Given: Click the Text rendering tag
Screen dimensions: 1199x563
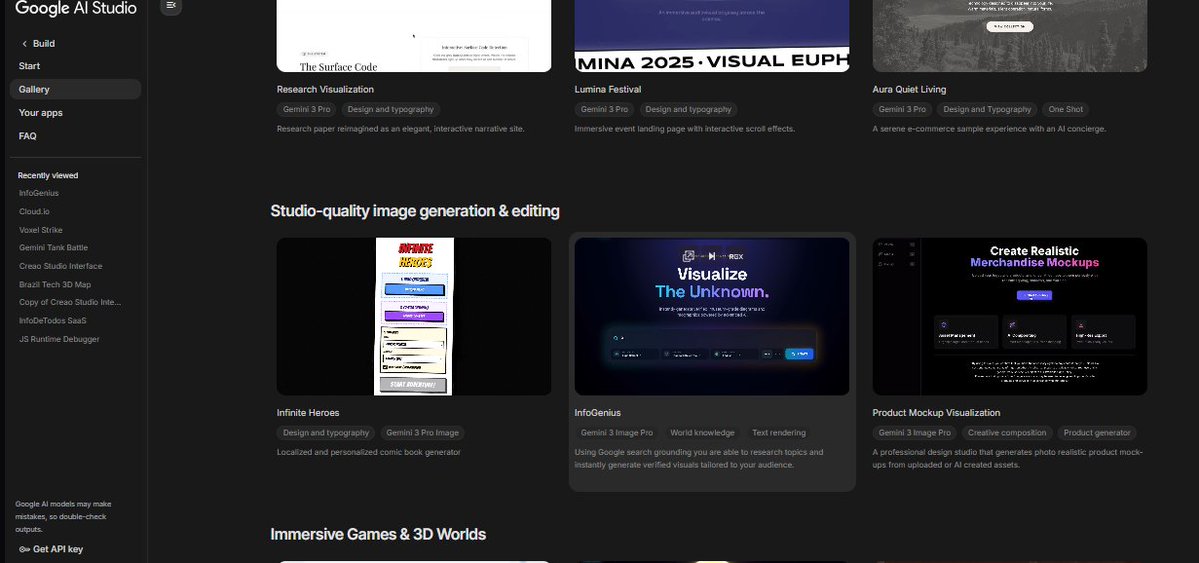Looking at the screenshot, I should (778, 433).
